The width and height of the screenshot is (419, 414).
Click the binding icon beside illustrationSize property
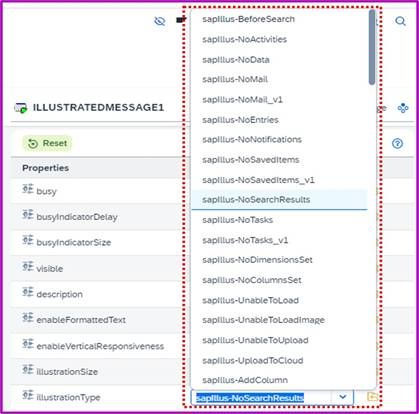[x=28, y=369]
